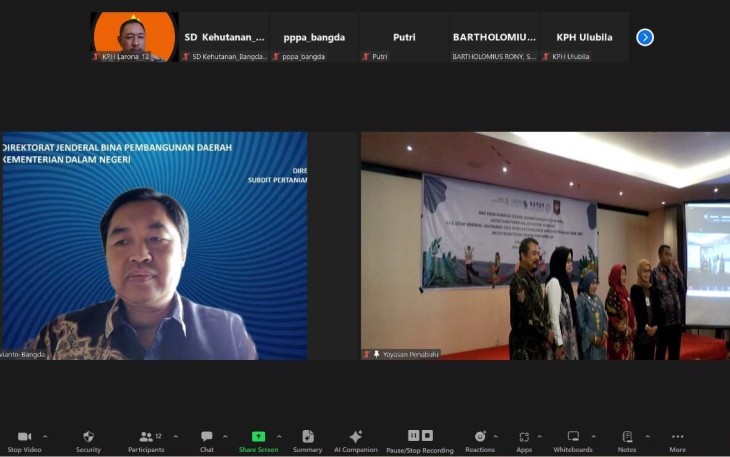Expand the Chat options caret
Viewport: 730px width, 457px height.
[x=225, y=437]
